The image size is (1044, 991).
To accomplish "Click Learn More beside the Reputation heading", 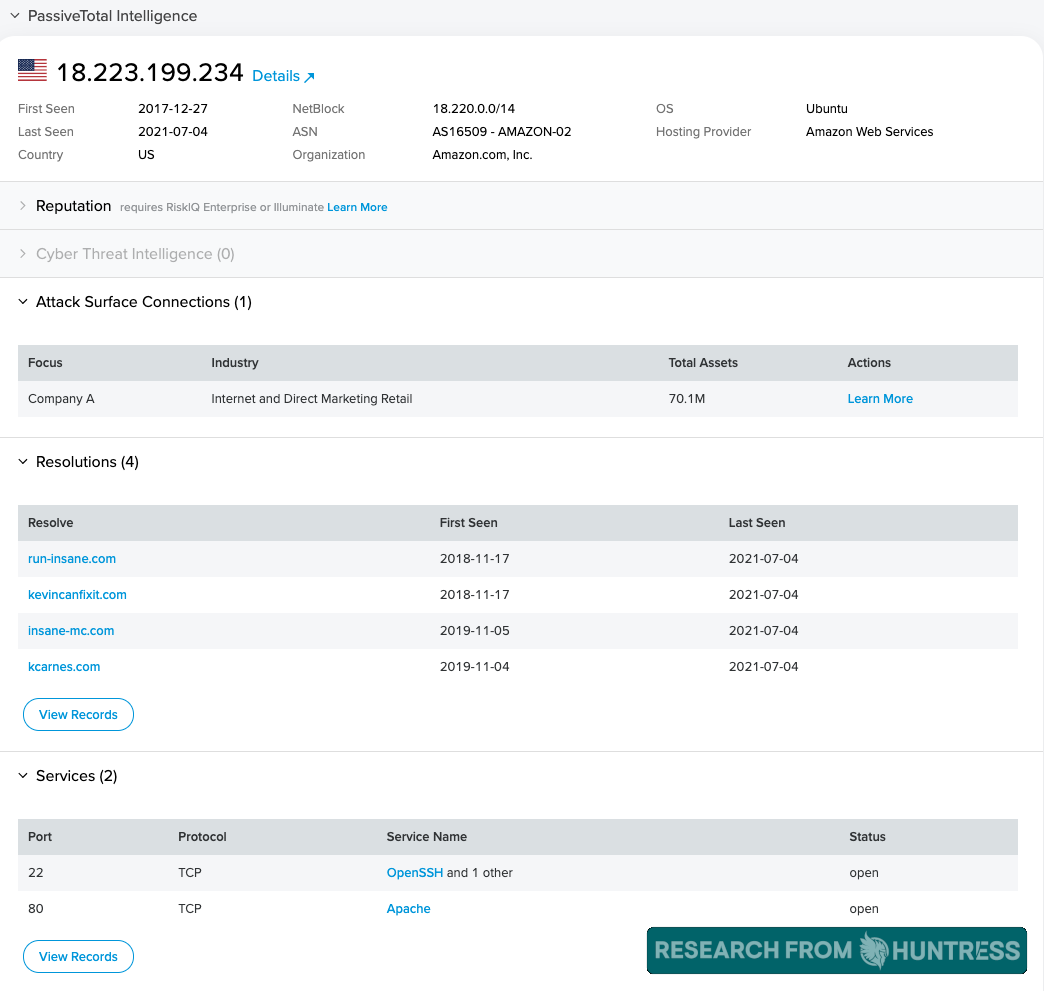I will [x=357, y=207].
